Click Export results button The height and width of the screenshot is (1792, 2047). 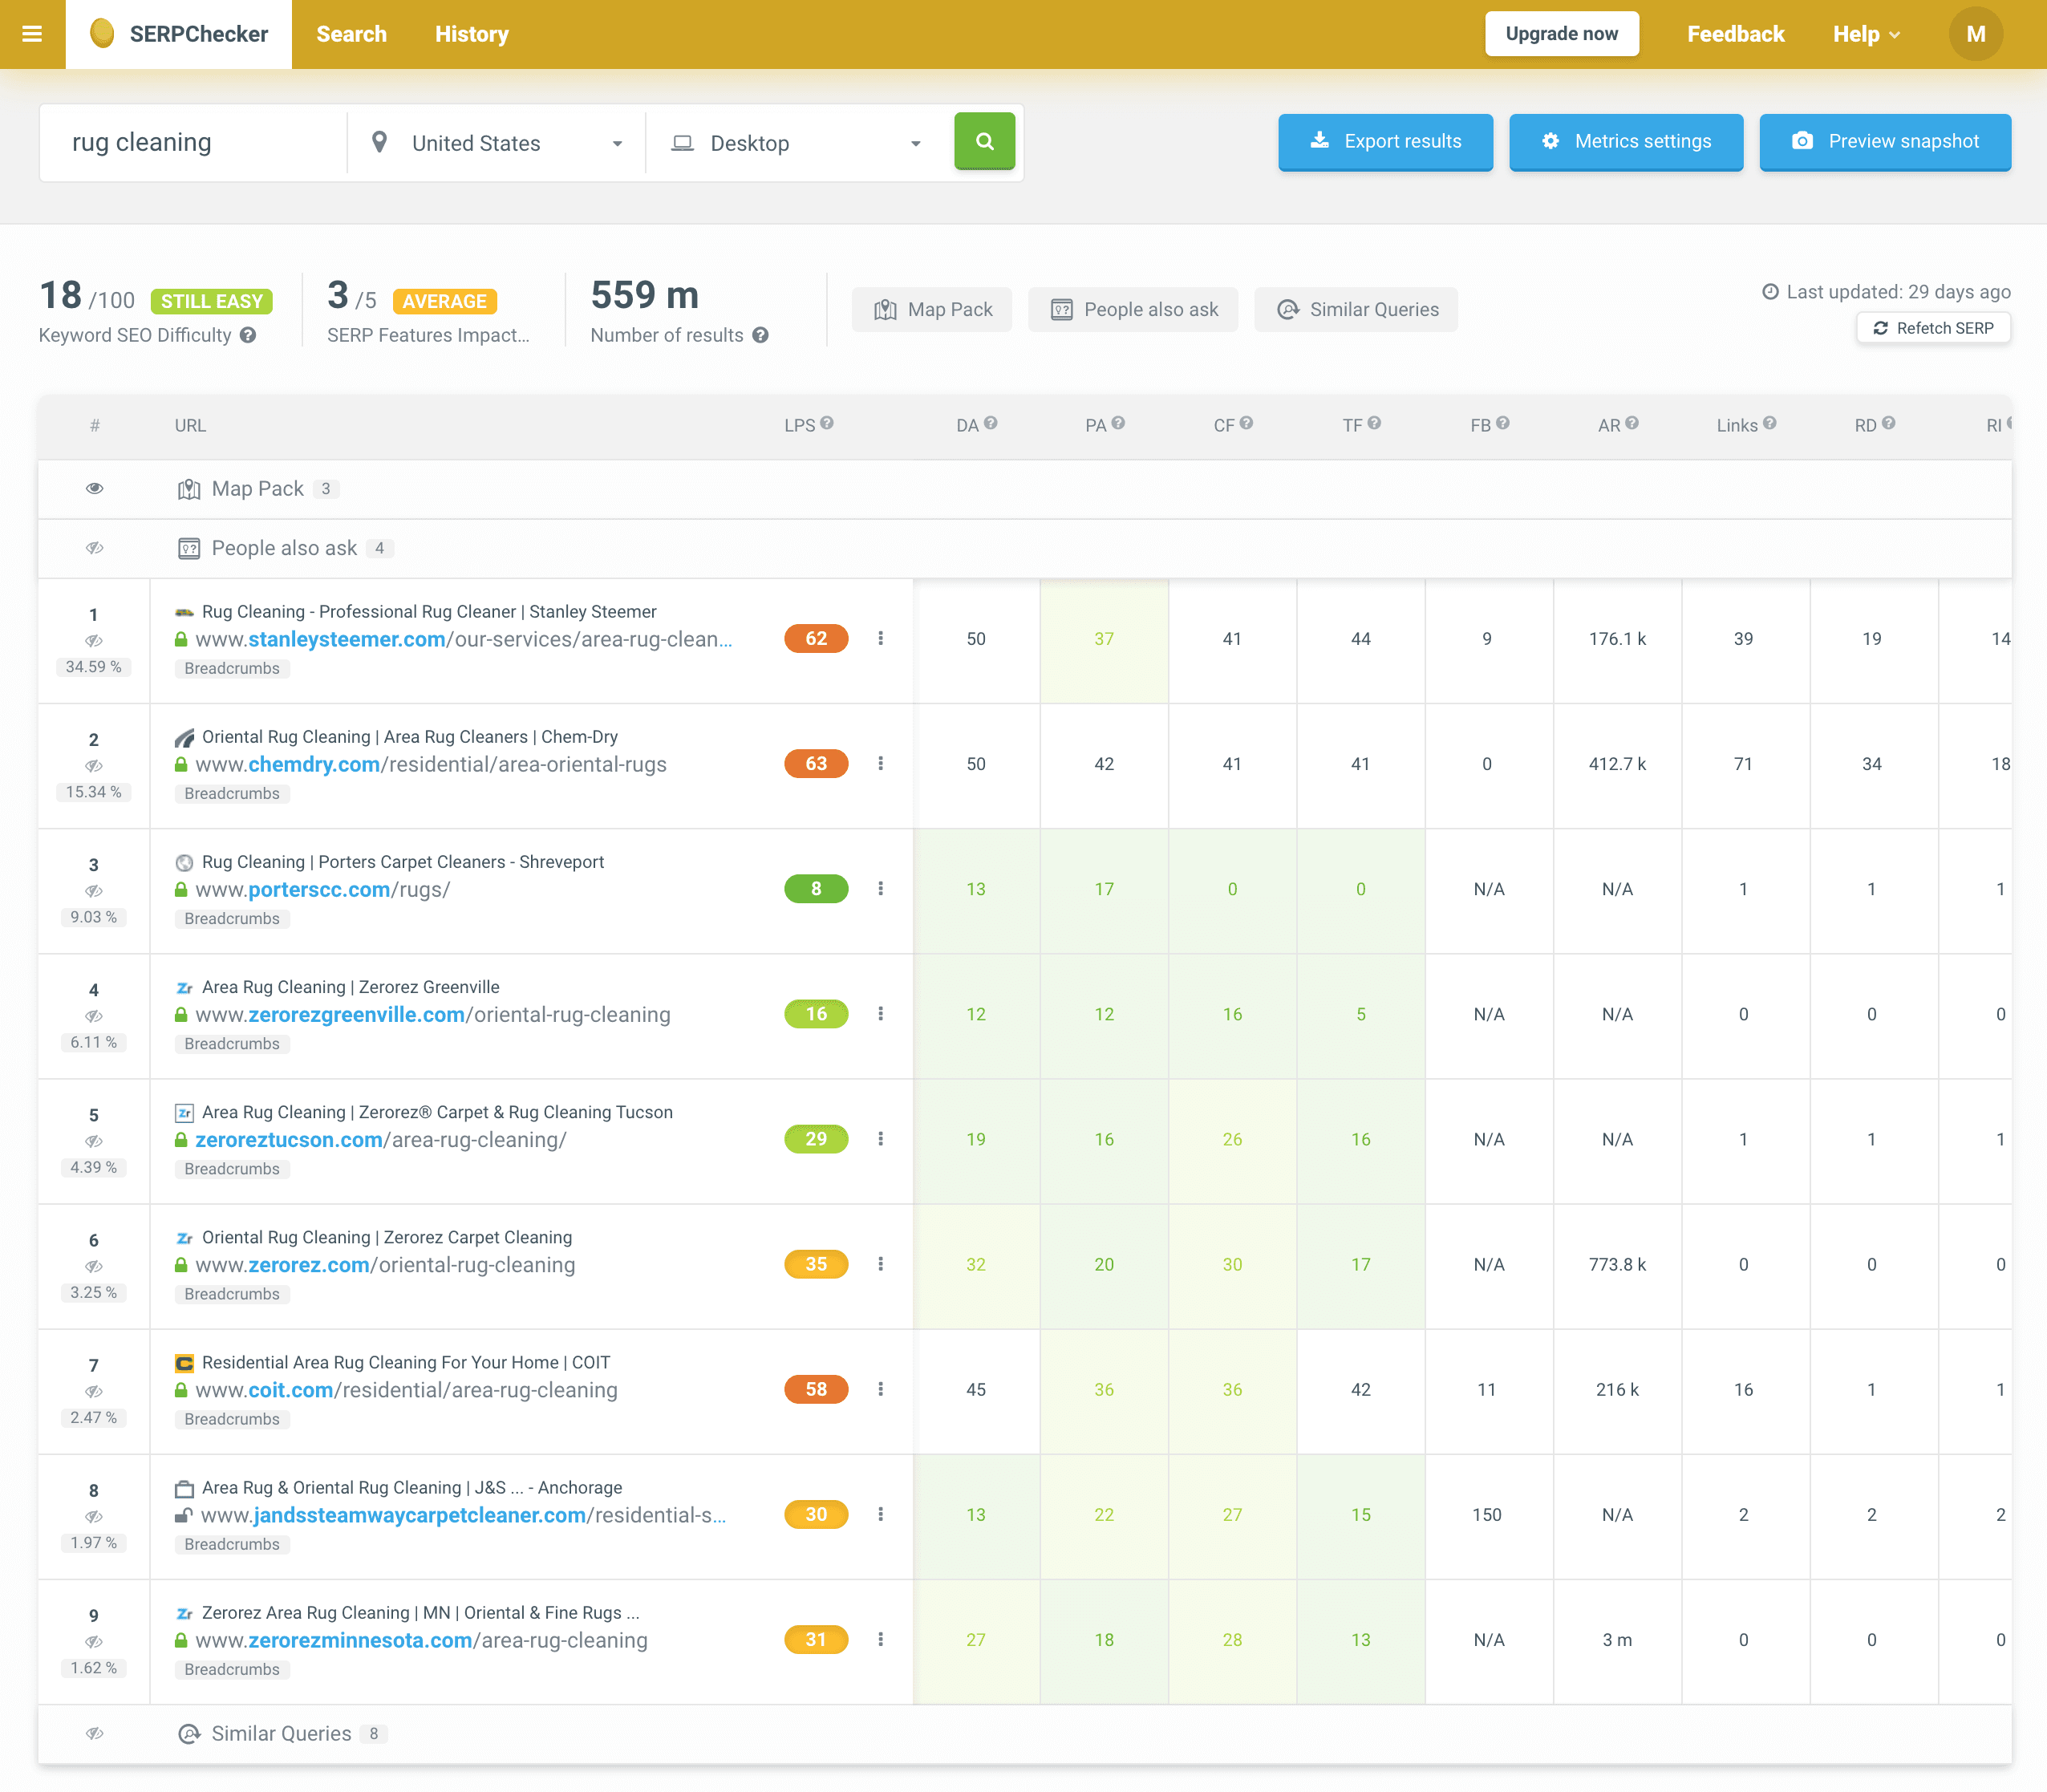[1385, 142]
